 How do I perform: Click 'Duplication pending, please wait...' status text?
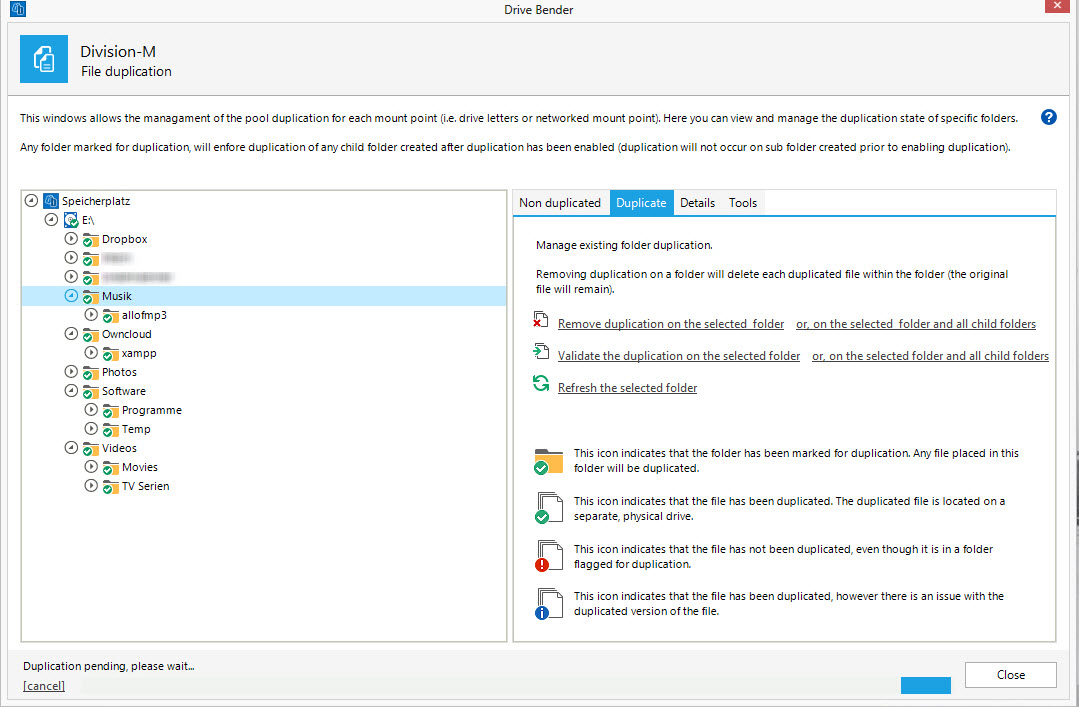pos(109,666)
